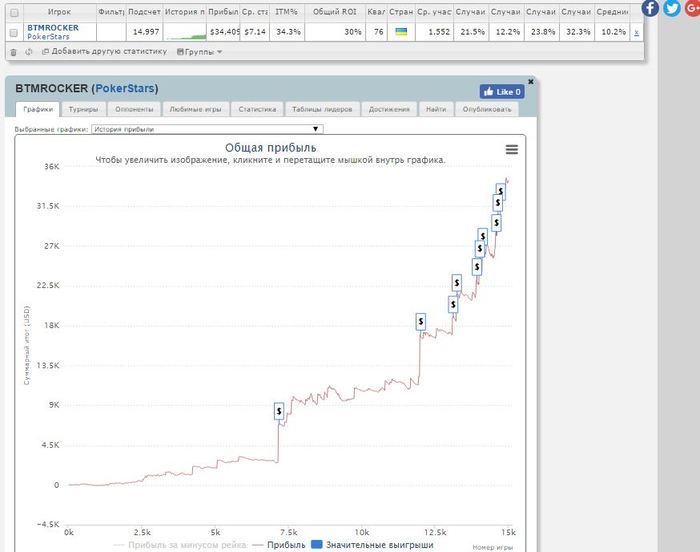Screen dimensions: 700x552
Task: Click profit history sparkline thumbnail
Action: click(185, 33)
